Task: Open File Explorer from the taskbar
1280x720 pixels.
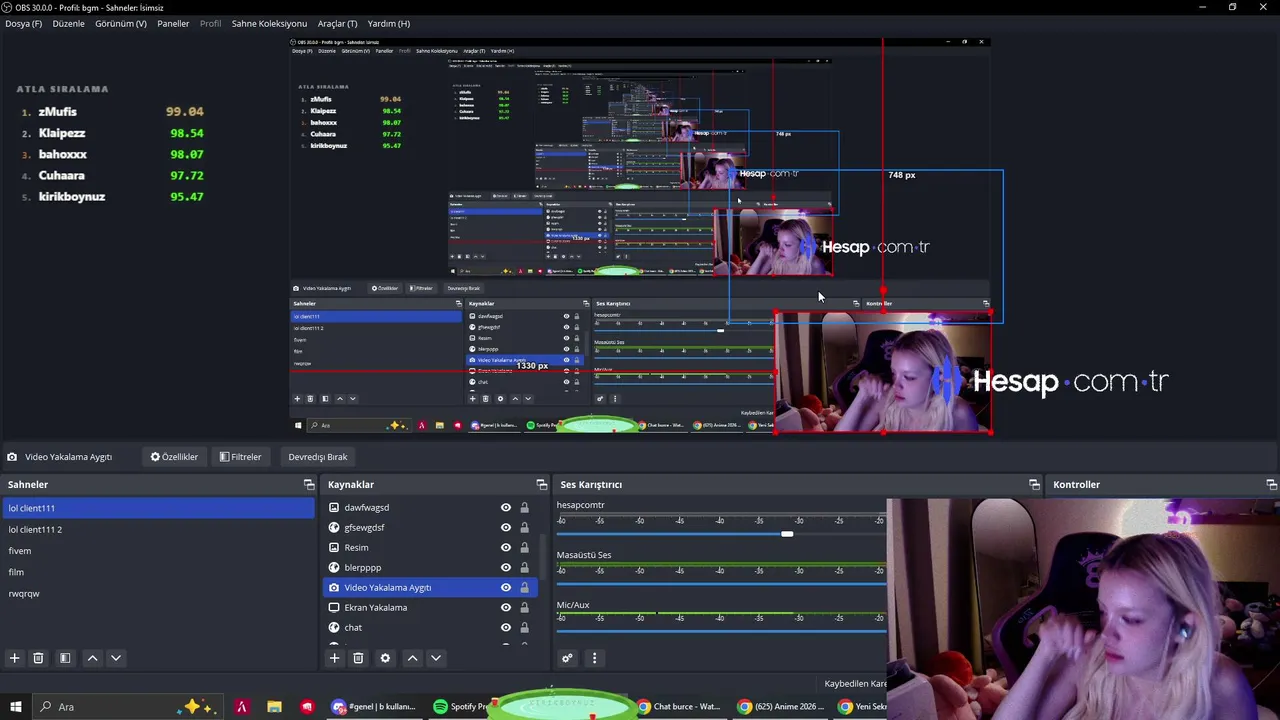Action: 274,707
